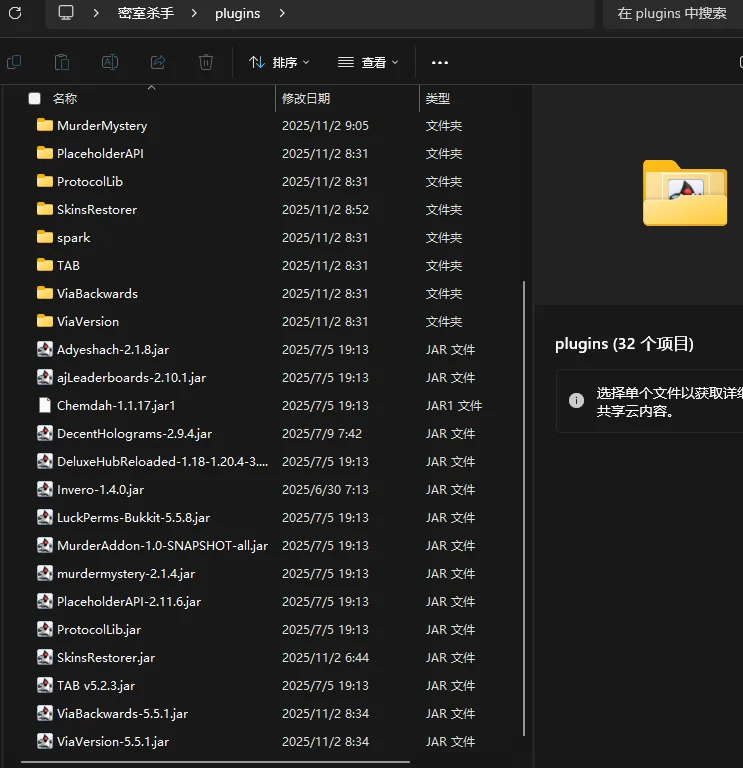Click DeluxeHubReloaded jar file icon
The width and height of the screenshot is (743, 768).
tap(45, 461)
